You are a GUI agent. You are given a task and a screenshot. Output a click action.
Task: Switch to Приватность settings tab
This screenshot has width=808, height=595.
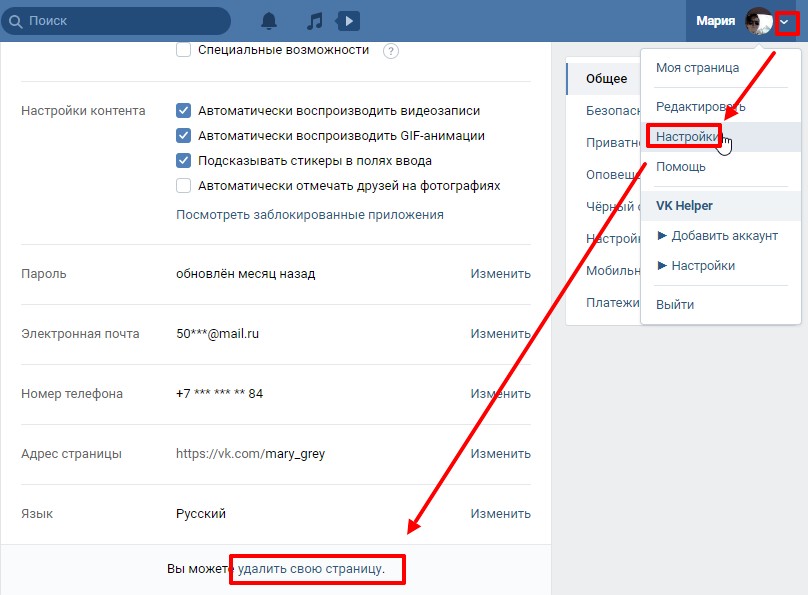coord(604,142)
